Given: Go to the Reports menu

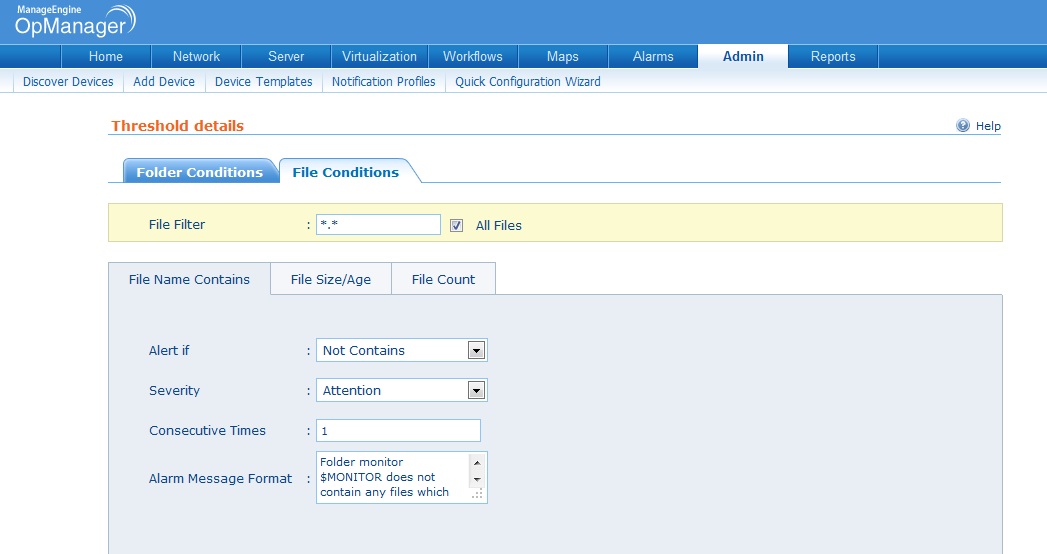Looking at the screenshot, I should tap(832, 57).
